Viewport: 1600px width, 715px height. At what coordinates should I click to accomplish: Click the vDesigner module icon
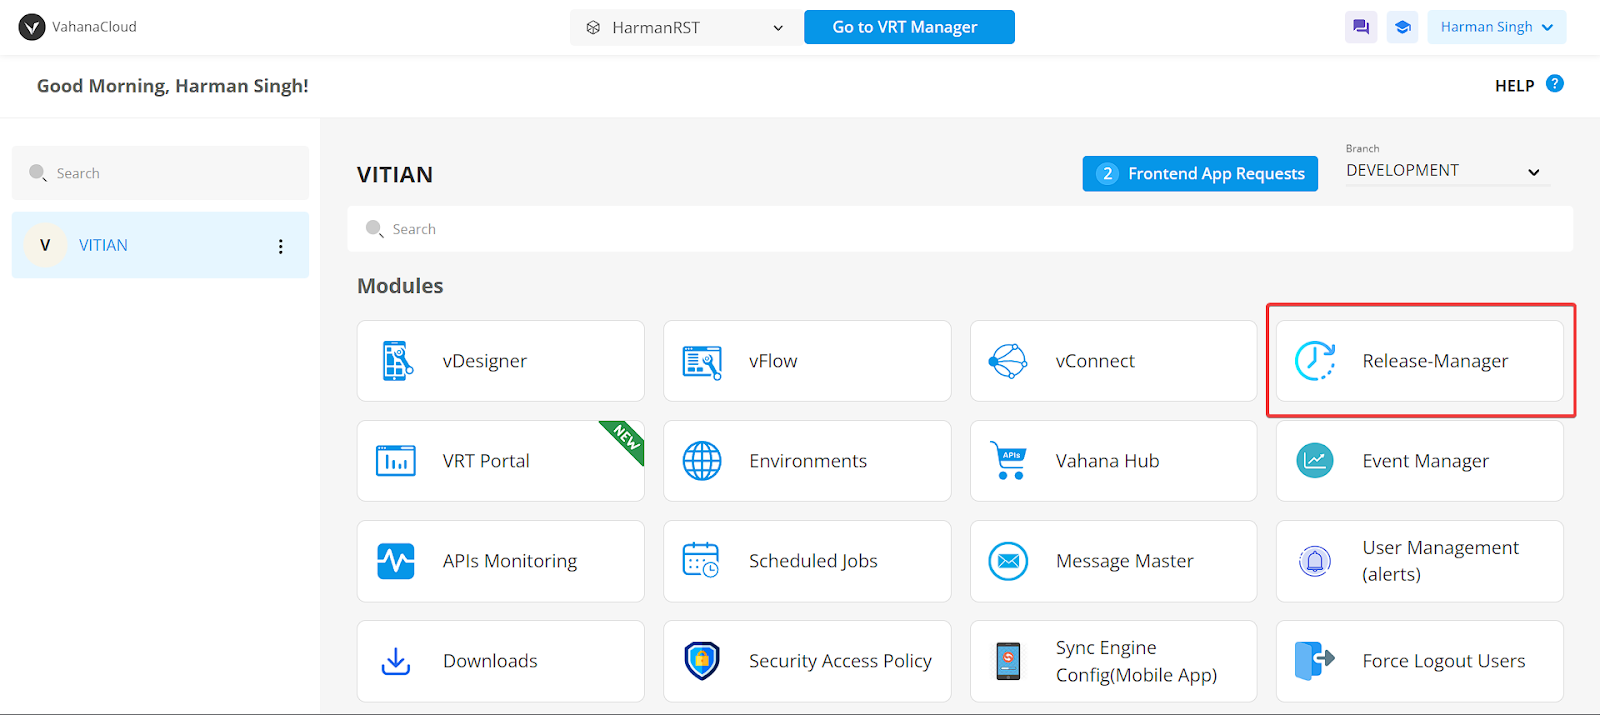pyautogui.click(x=397, y=361)
